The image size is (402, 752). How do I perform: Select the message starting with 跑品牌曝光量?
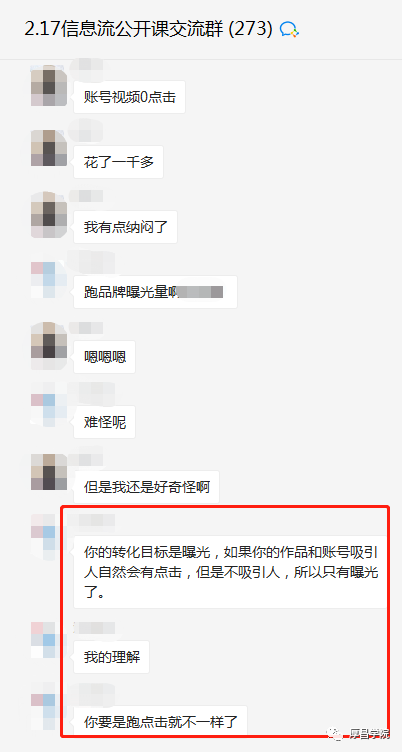coord(155,292)
